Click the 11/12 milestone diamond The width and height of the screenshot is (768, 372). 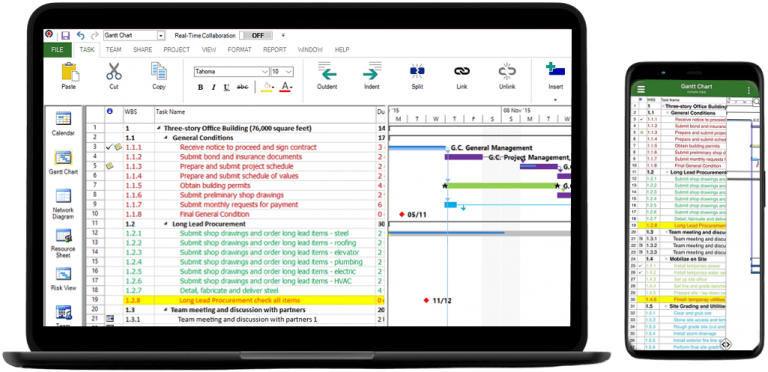[x=426, y=300]
